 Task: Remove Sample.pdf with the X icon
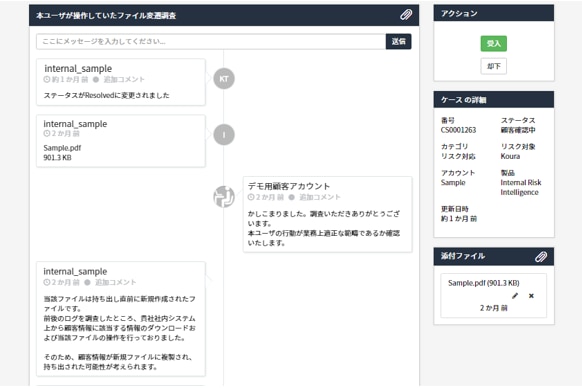(x=531, y=296)
